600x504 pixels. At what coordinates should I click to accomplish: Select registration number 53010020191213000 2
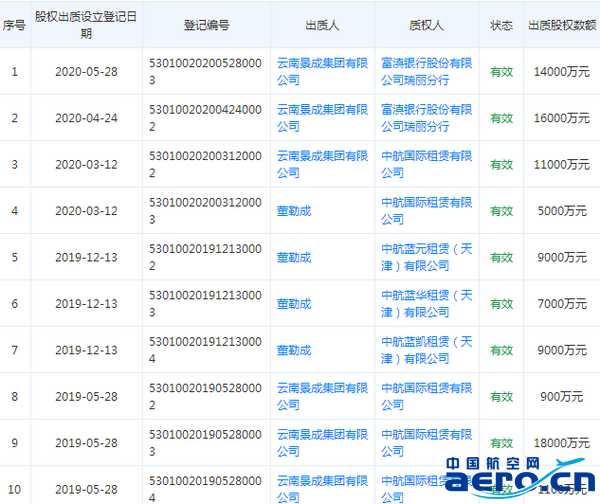tap(205, 257)
